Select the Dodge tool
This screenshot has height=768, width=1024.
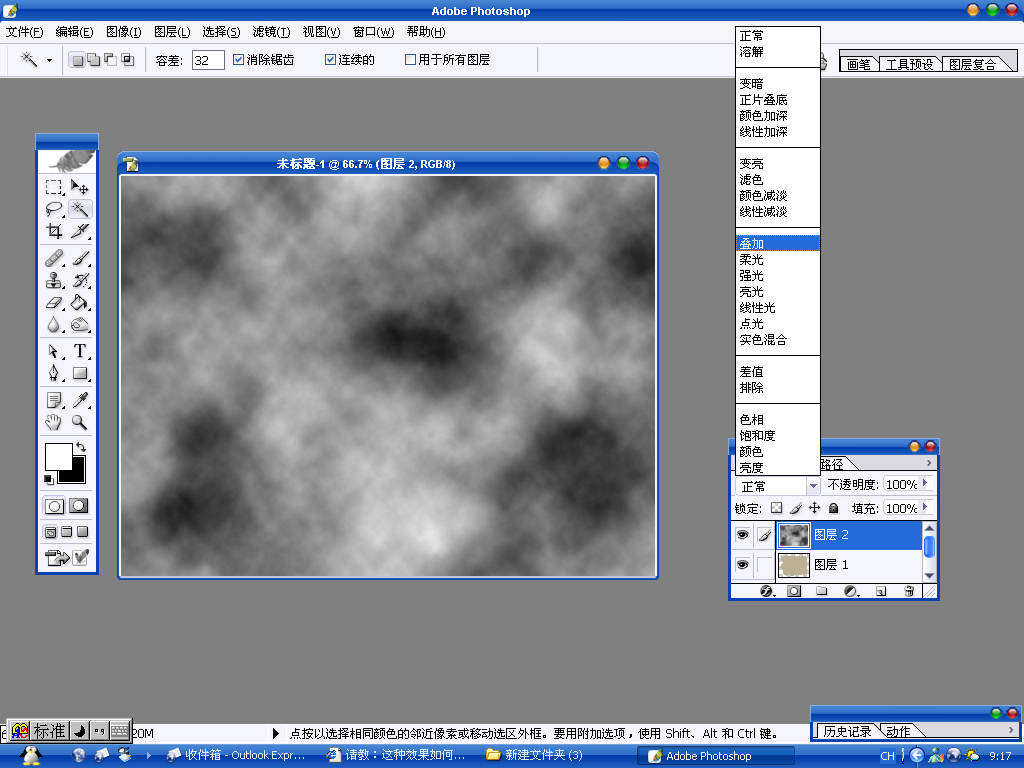[x=80, y=325]
